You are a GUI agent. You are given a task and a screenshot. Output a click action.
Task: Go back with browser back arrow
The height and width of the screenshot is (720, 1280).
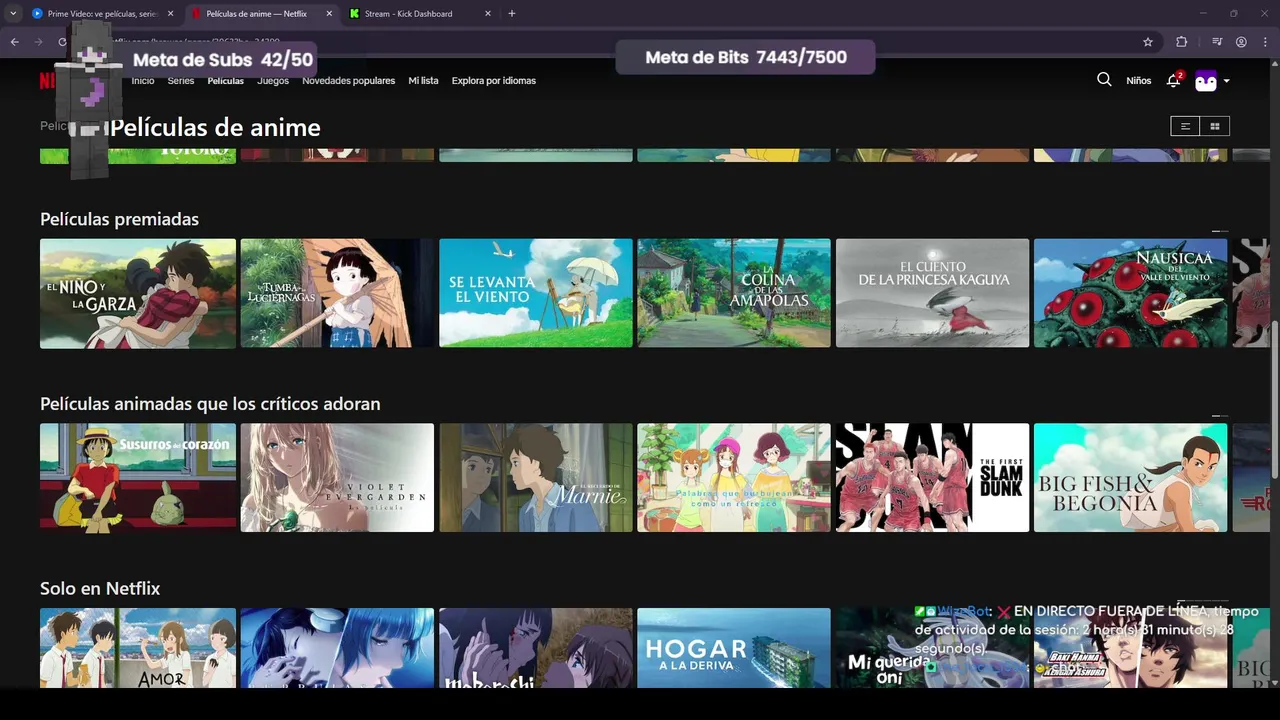(14, 42)
